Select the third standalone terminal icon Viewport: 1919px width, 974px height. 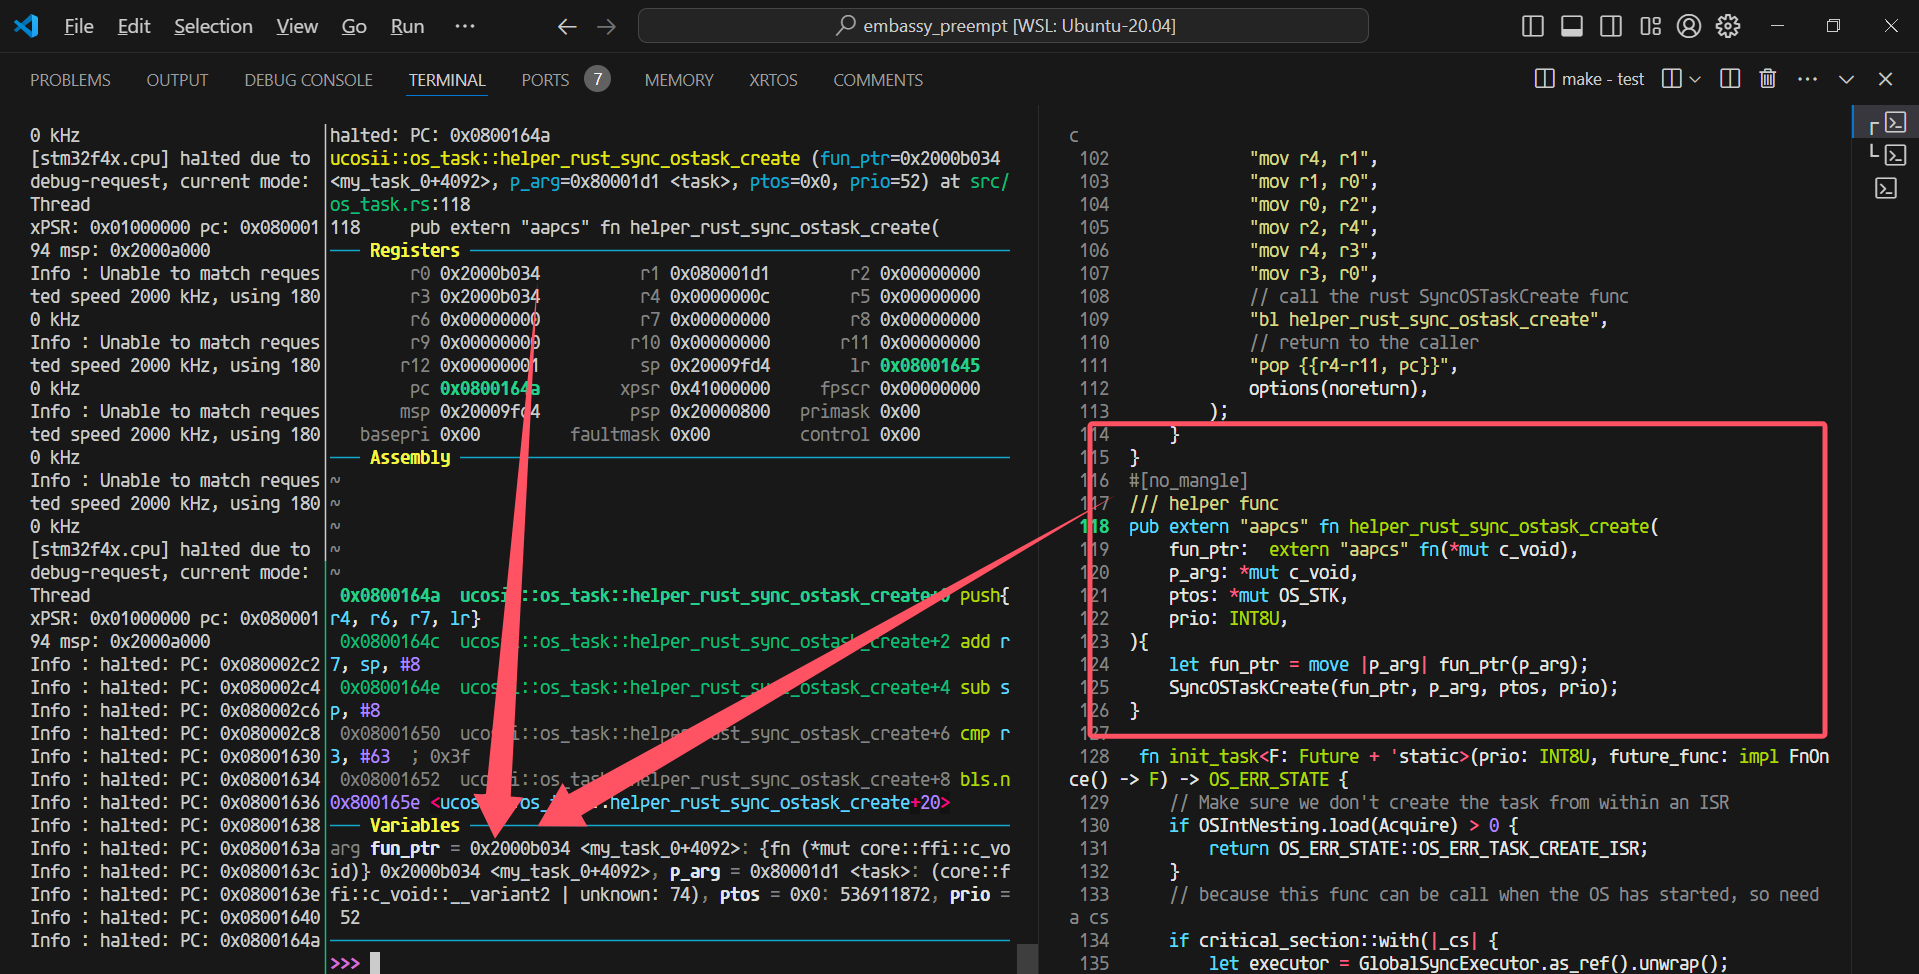(x=1886, y=188)
